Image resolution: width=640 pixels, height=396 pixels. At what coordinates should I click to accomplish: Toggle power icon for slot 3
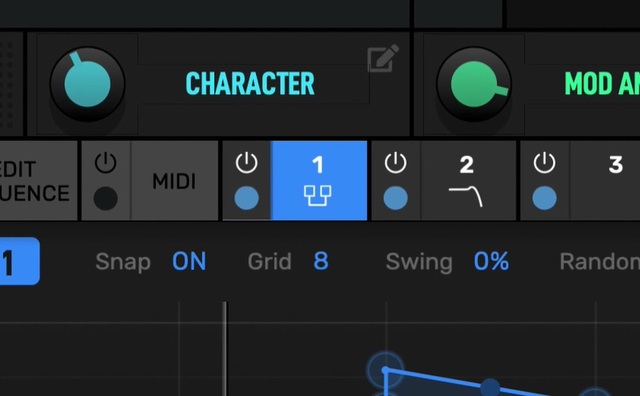tap(544, 163)
